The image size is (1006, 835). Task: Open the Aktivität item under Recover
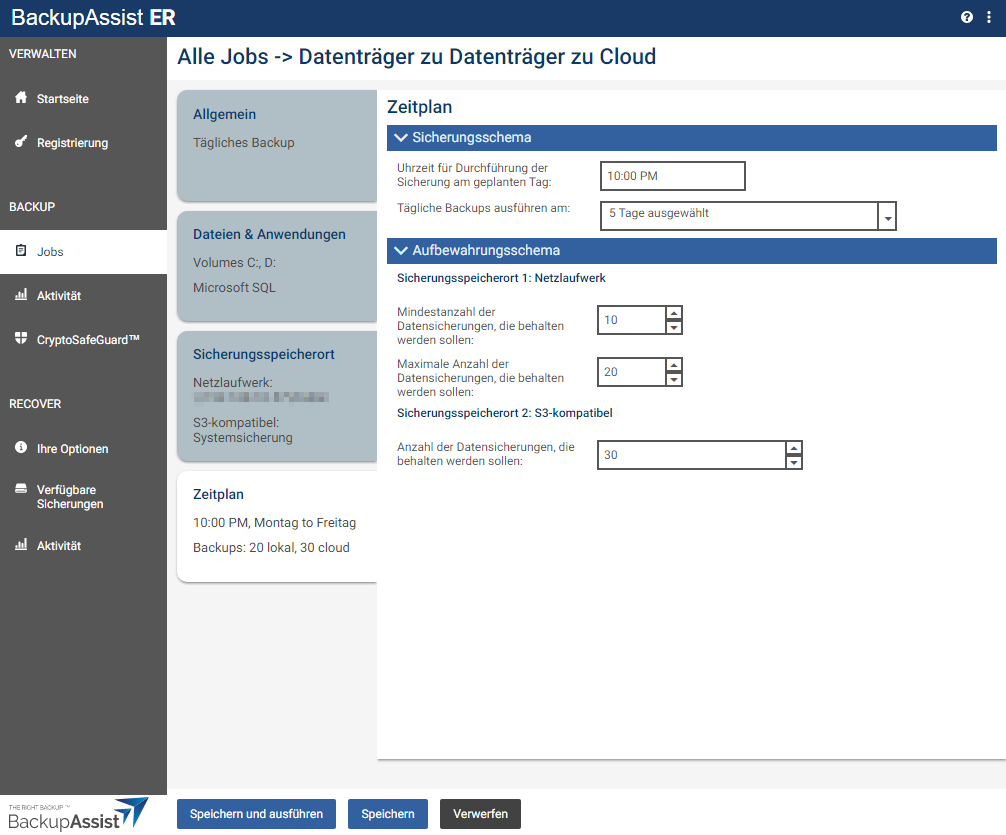click(x=58, y=546)
